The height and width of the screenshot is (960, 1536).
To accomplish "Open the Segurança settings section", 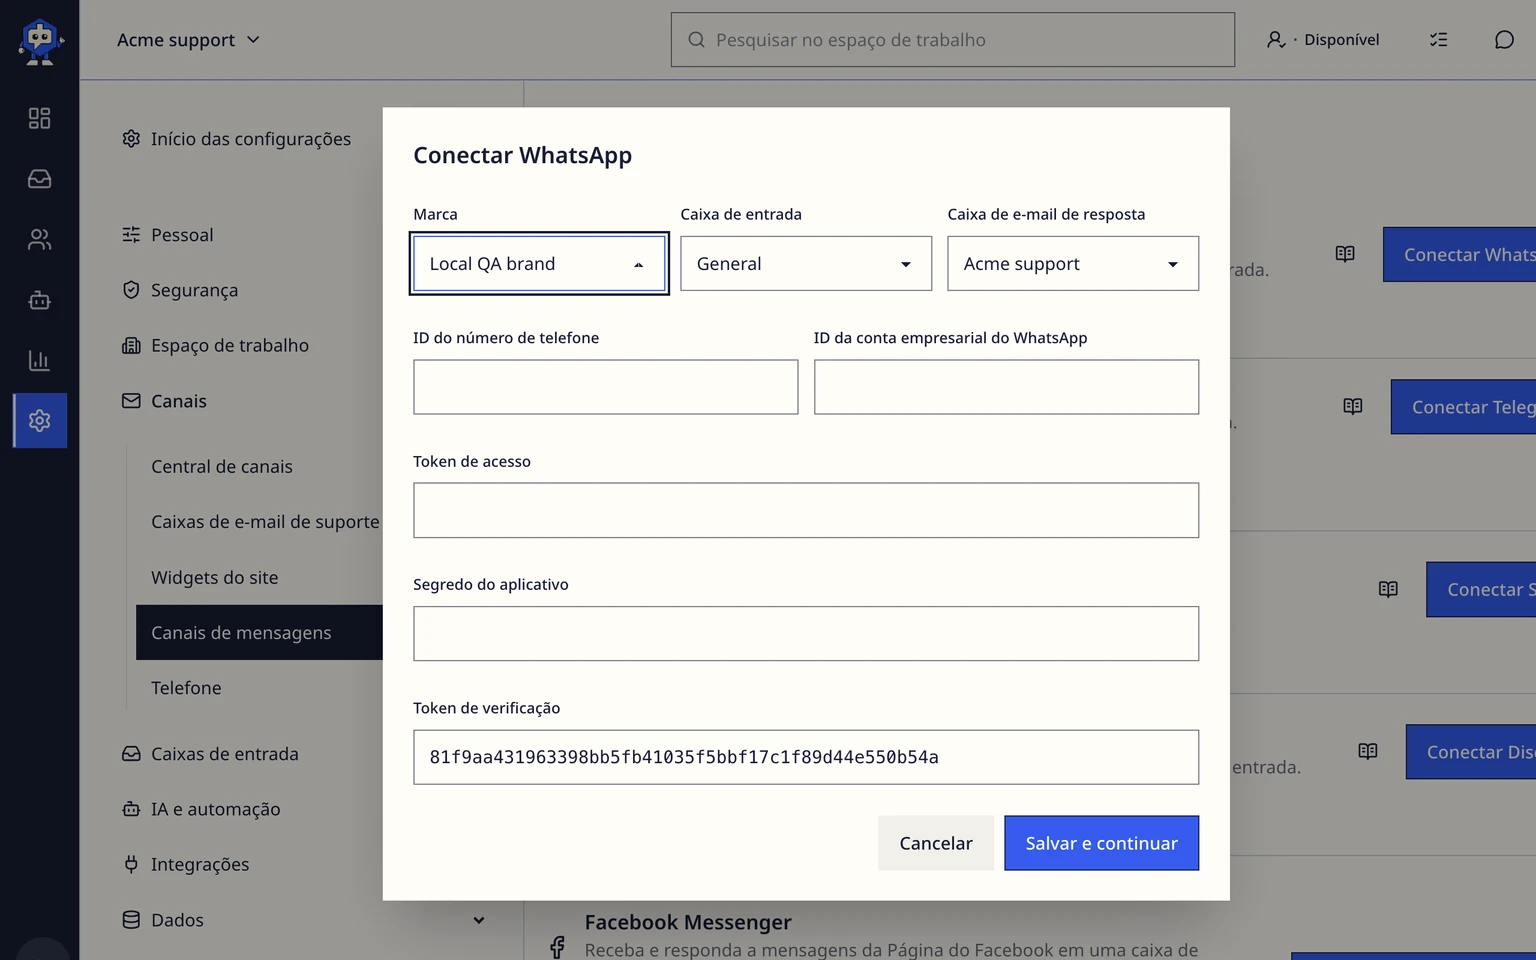I will 181,290.
